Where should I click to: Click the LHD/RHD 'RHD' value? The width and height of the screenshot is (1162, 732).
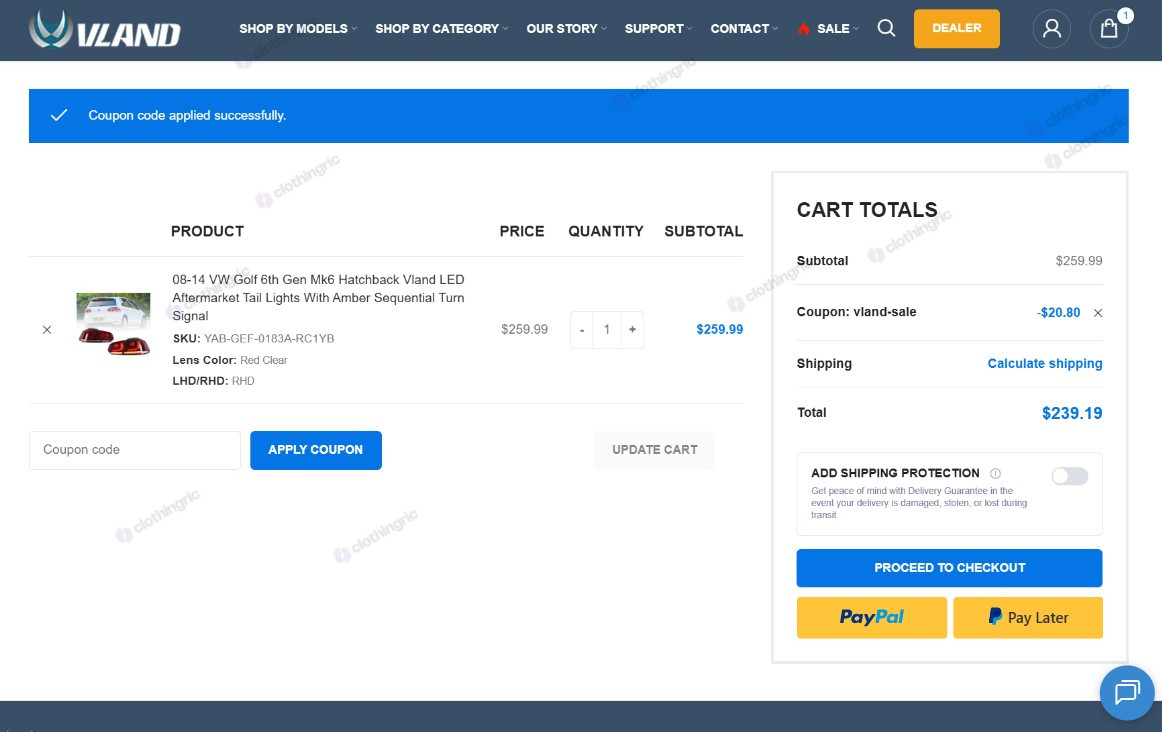tap(243, 381)
